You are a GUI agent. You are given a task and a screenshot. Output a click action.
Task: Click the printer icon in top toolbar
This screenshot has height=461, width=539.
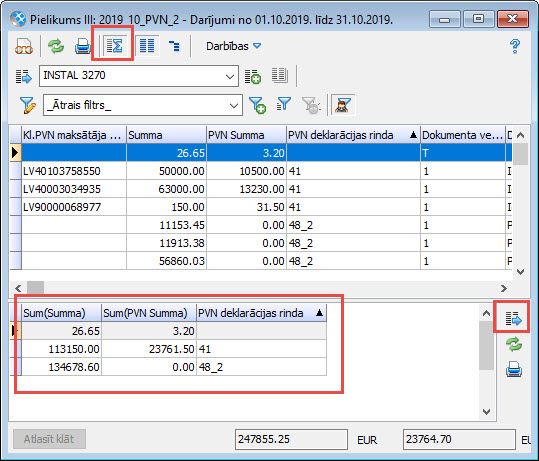click(82, 46)
